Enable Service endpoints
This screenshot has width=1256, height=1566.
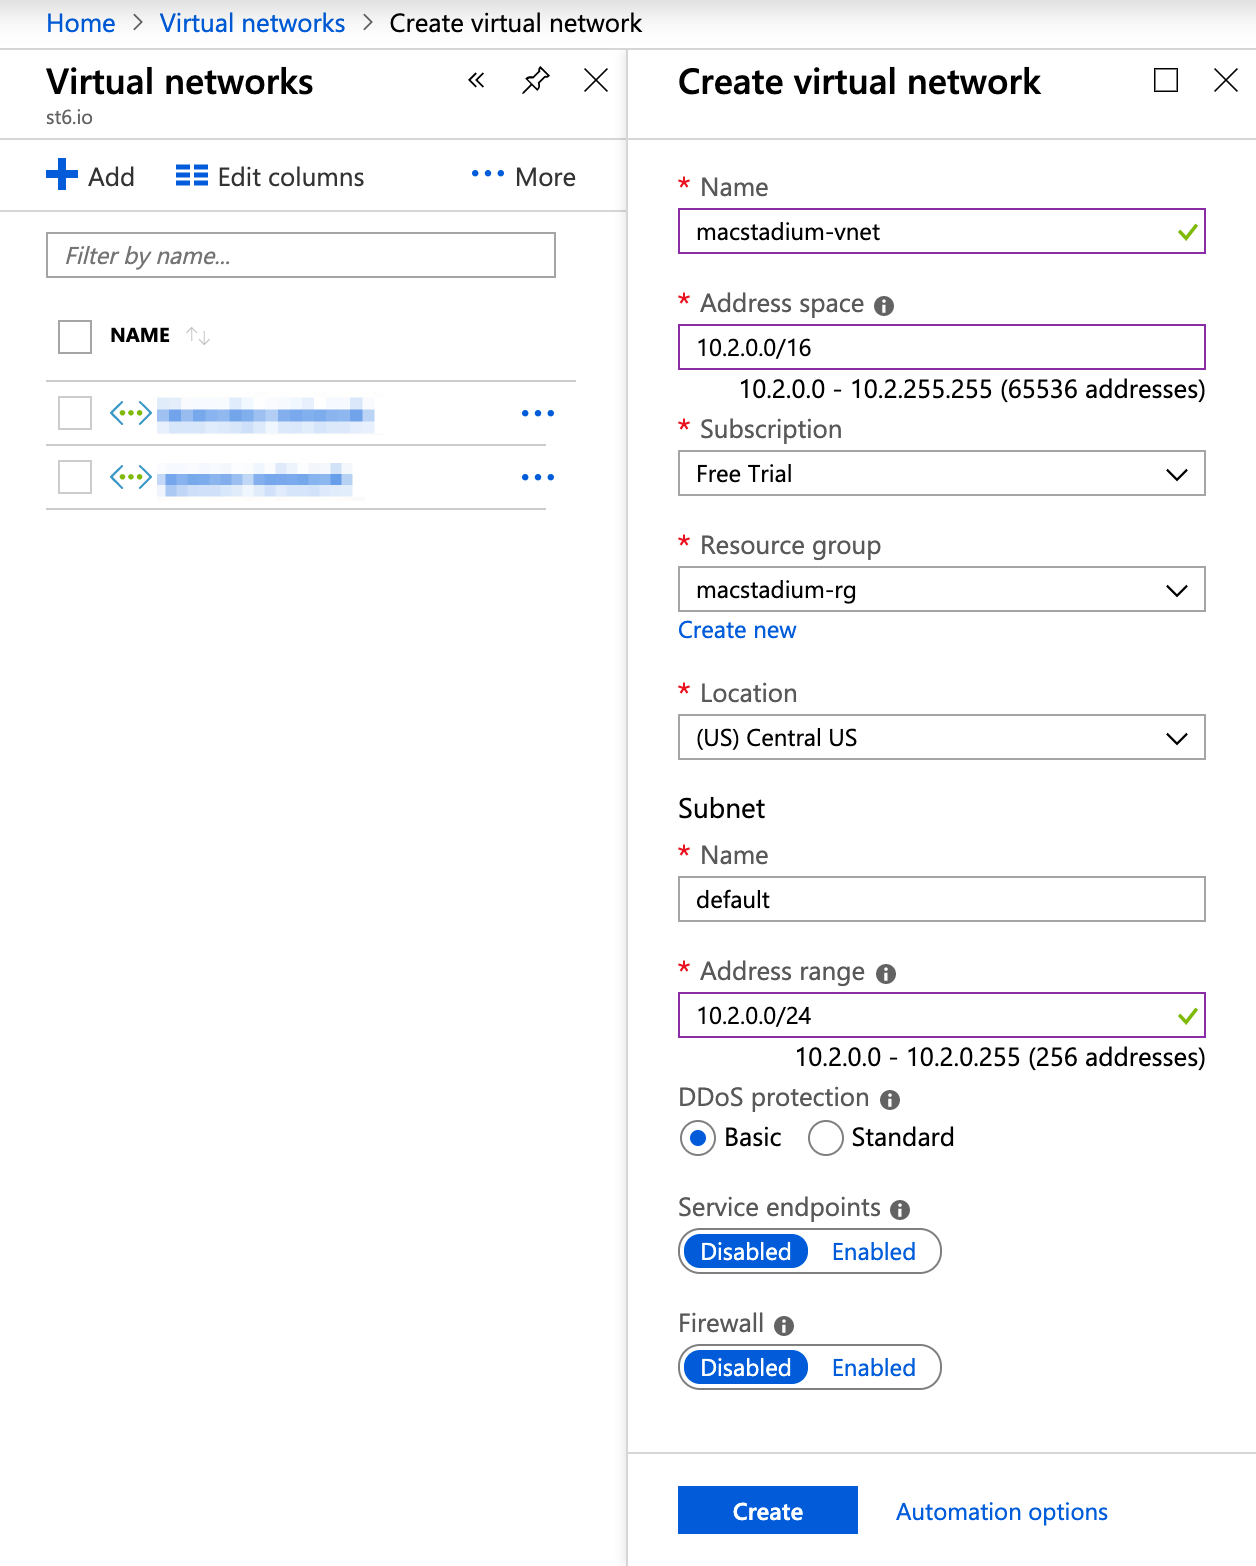(873, 1251)
